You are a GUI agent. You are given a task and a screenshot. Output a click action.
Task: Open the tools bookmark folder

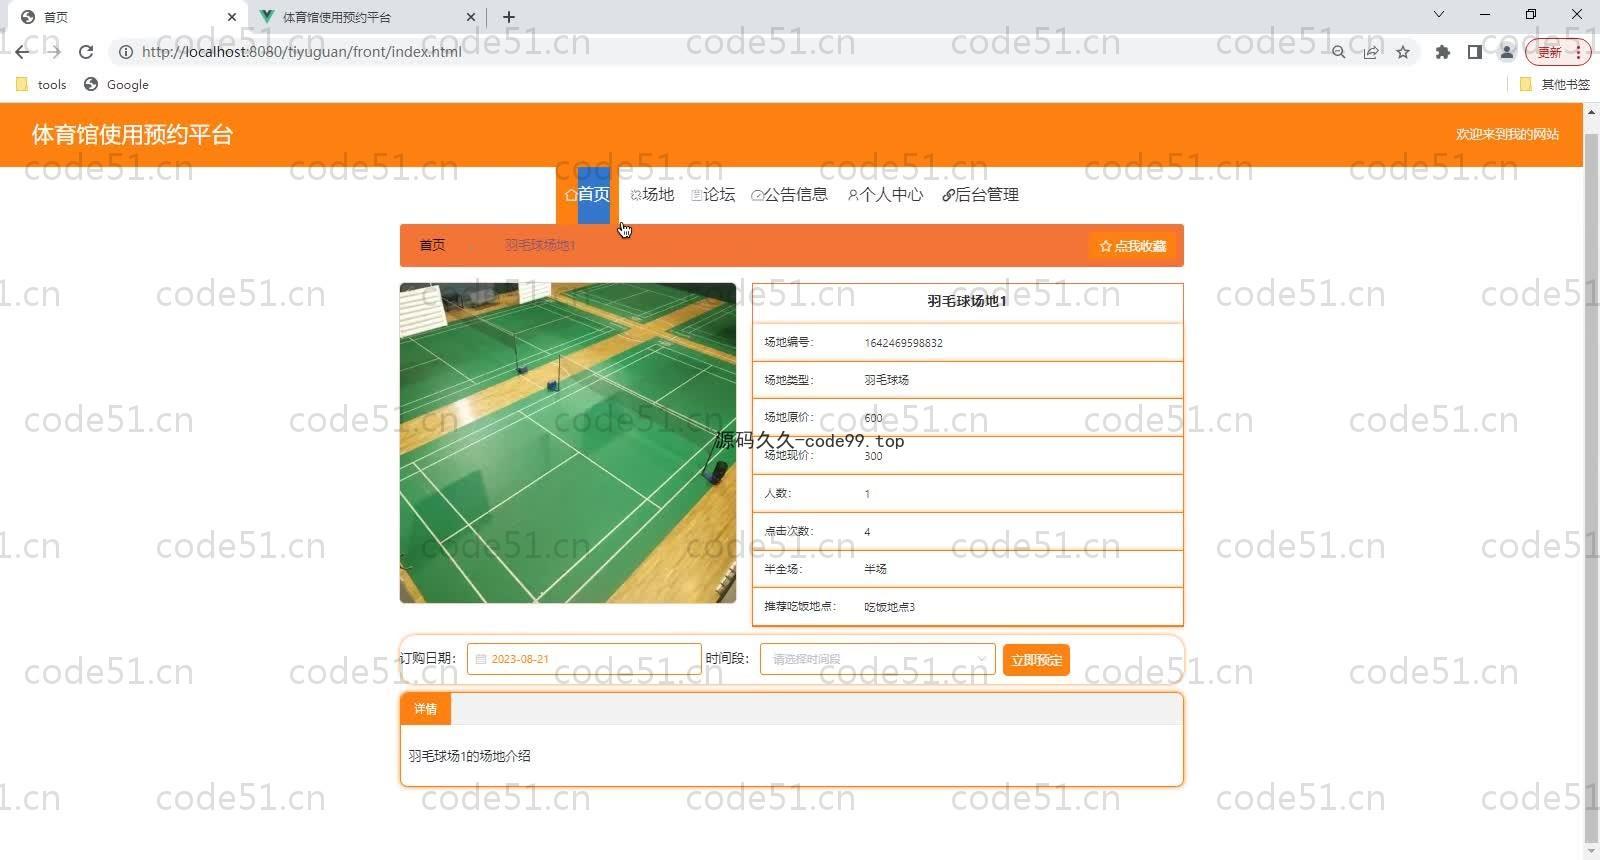41,85
